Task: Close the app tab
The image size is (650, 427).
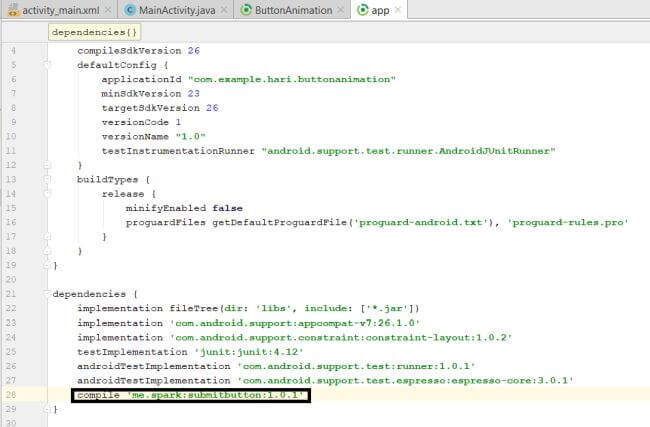Action: [x=398, y=10]
